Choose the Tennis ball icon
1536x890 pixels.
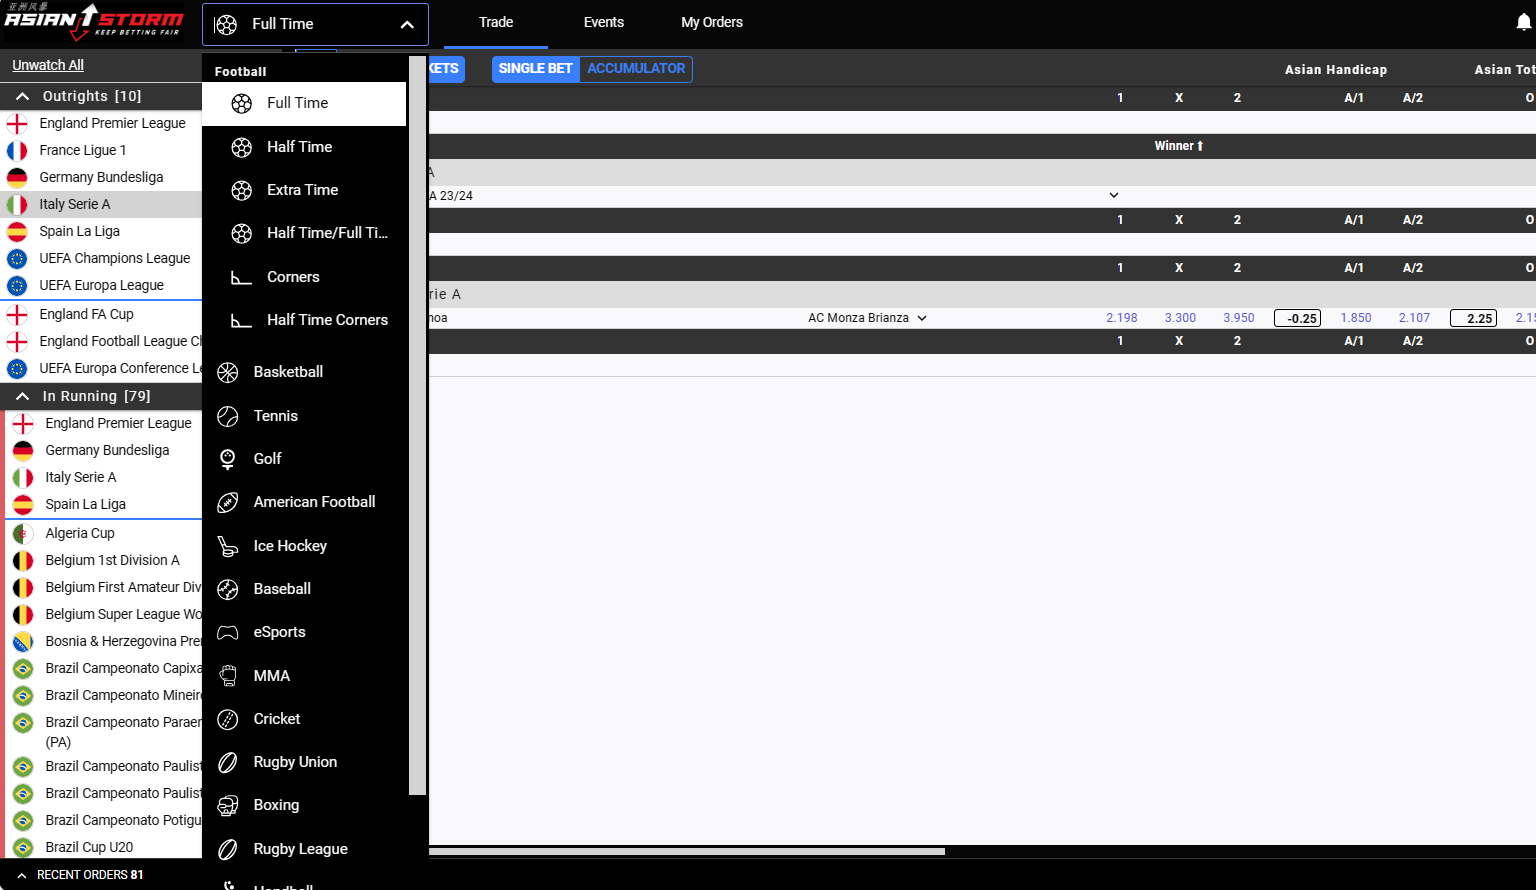[x=228, y=416]
